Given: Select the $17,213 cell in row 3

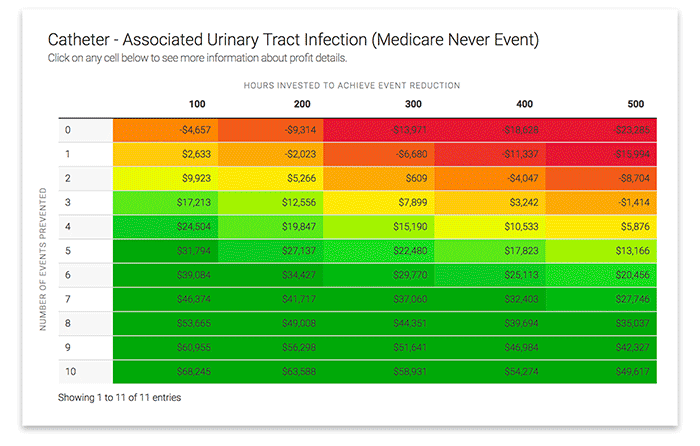Looking at the screenshot, I should coord(166,203).
